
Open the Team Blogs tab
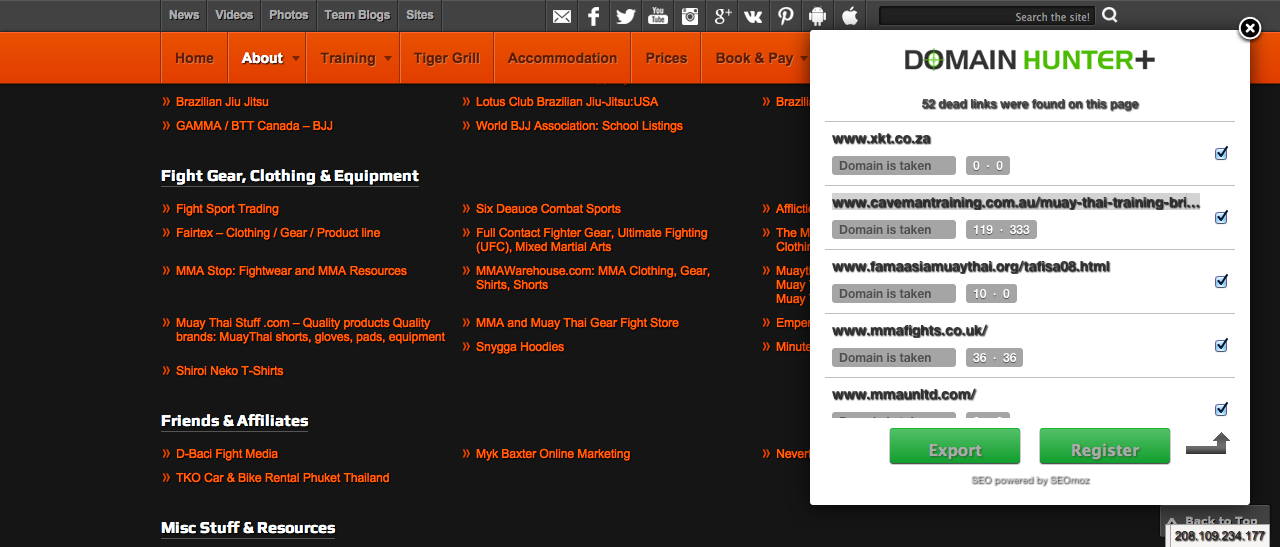(357, 15)
